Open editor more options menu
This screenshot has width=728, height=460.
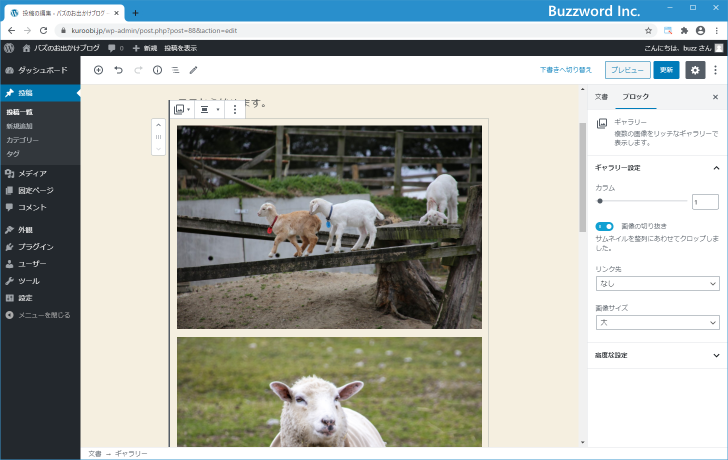point(715,70)
